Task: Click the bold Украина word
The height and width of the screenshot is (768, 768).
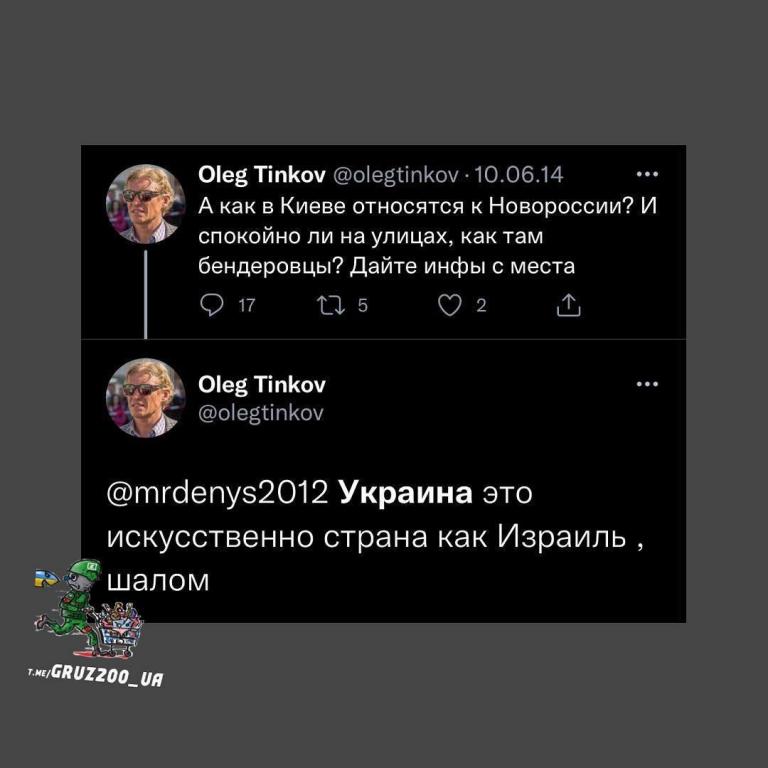Action: [406, 492]
